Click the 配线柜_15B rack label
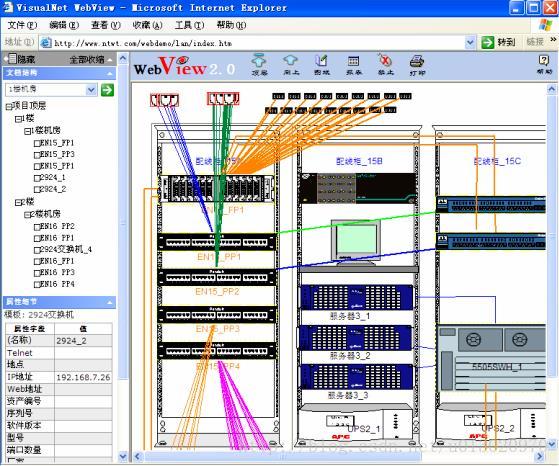The width and height of the screenshot is (559, 466). [359, 162]
